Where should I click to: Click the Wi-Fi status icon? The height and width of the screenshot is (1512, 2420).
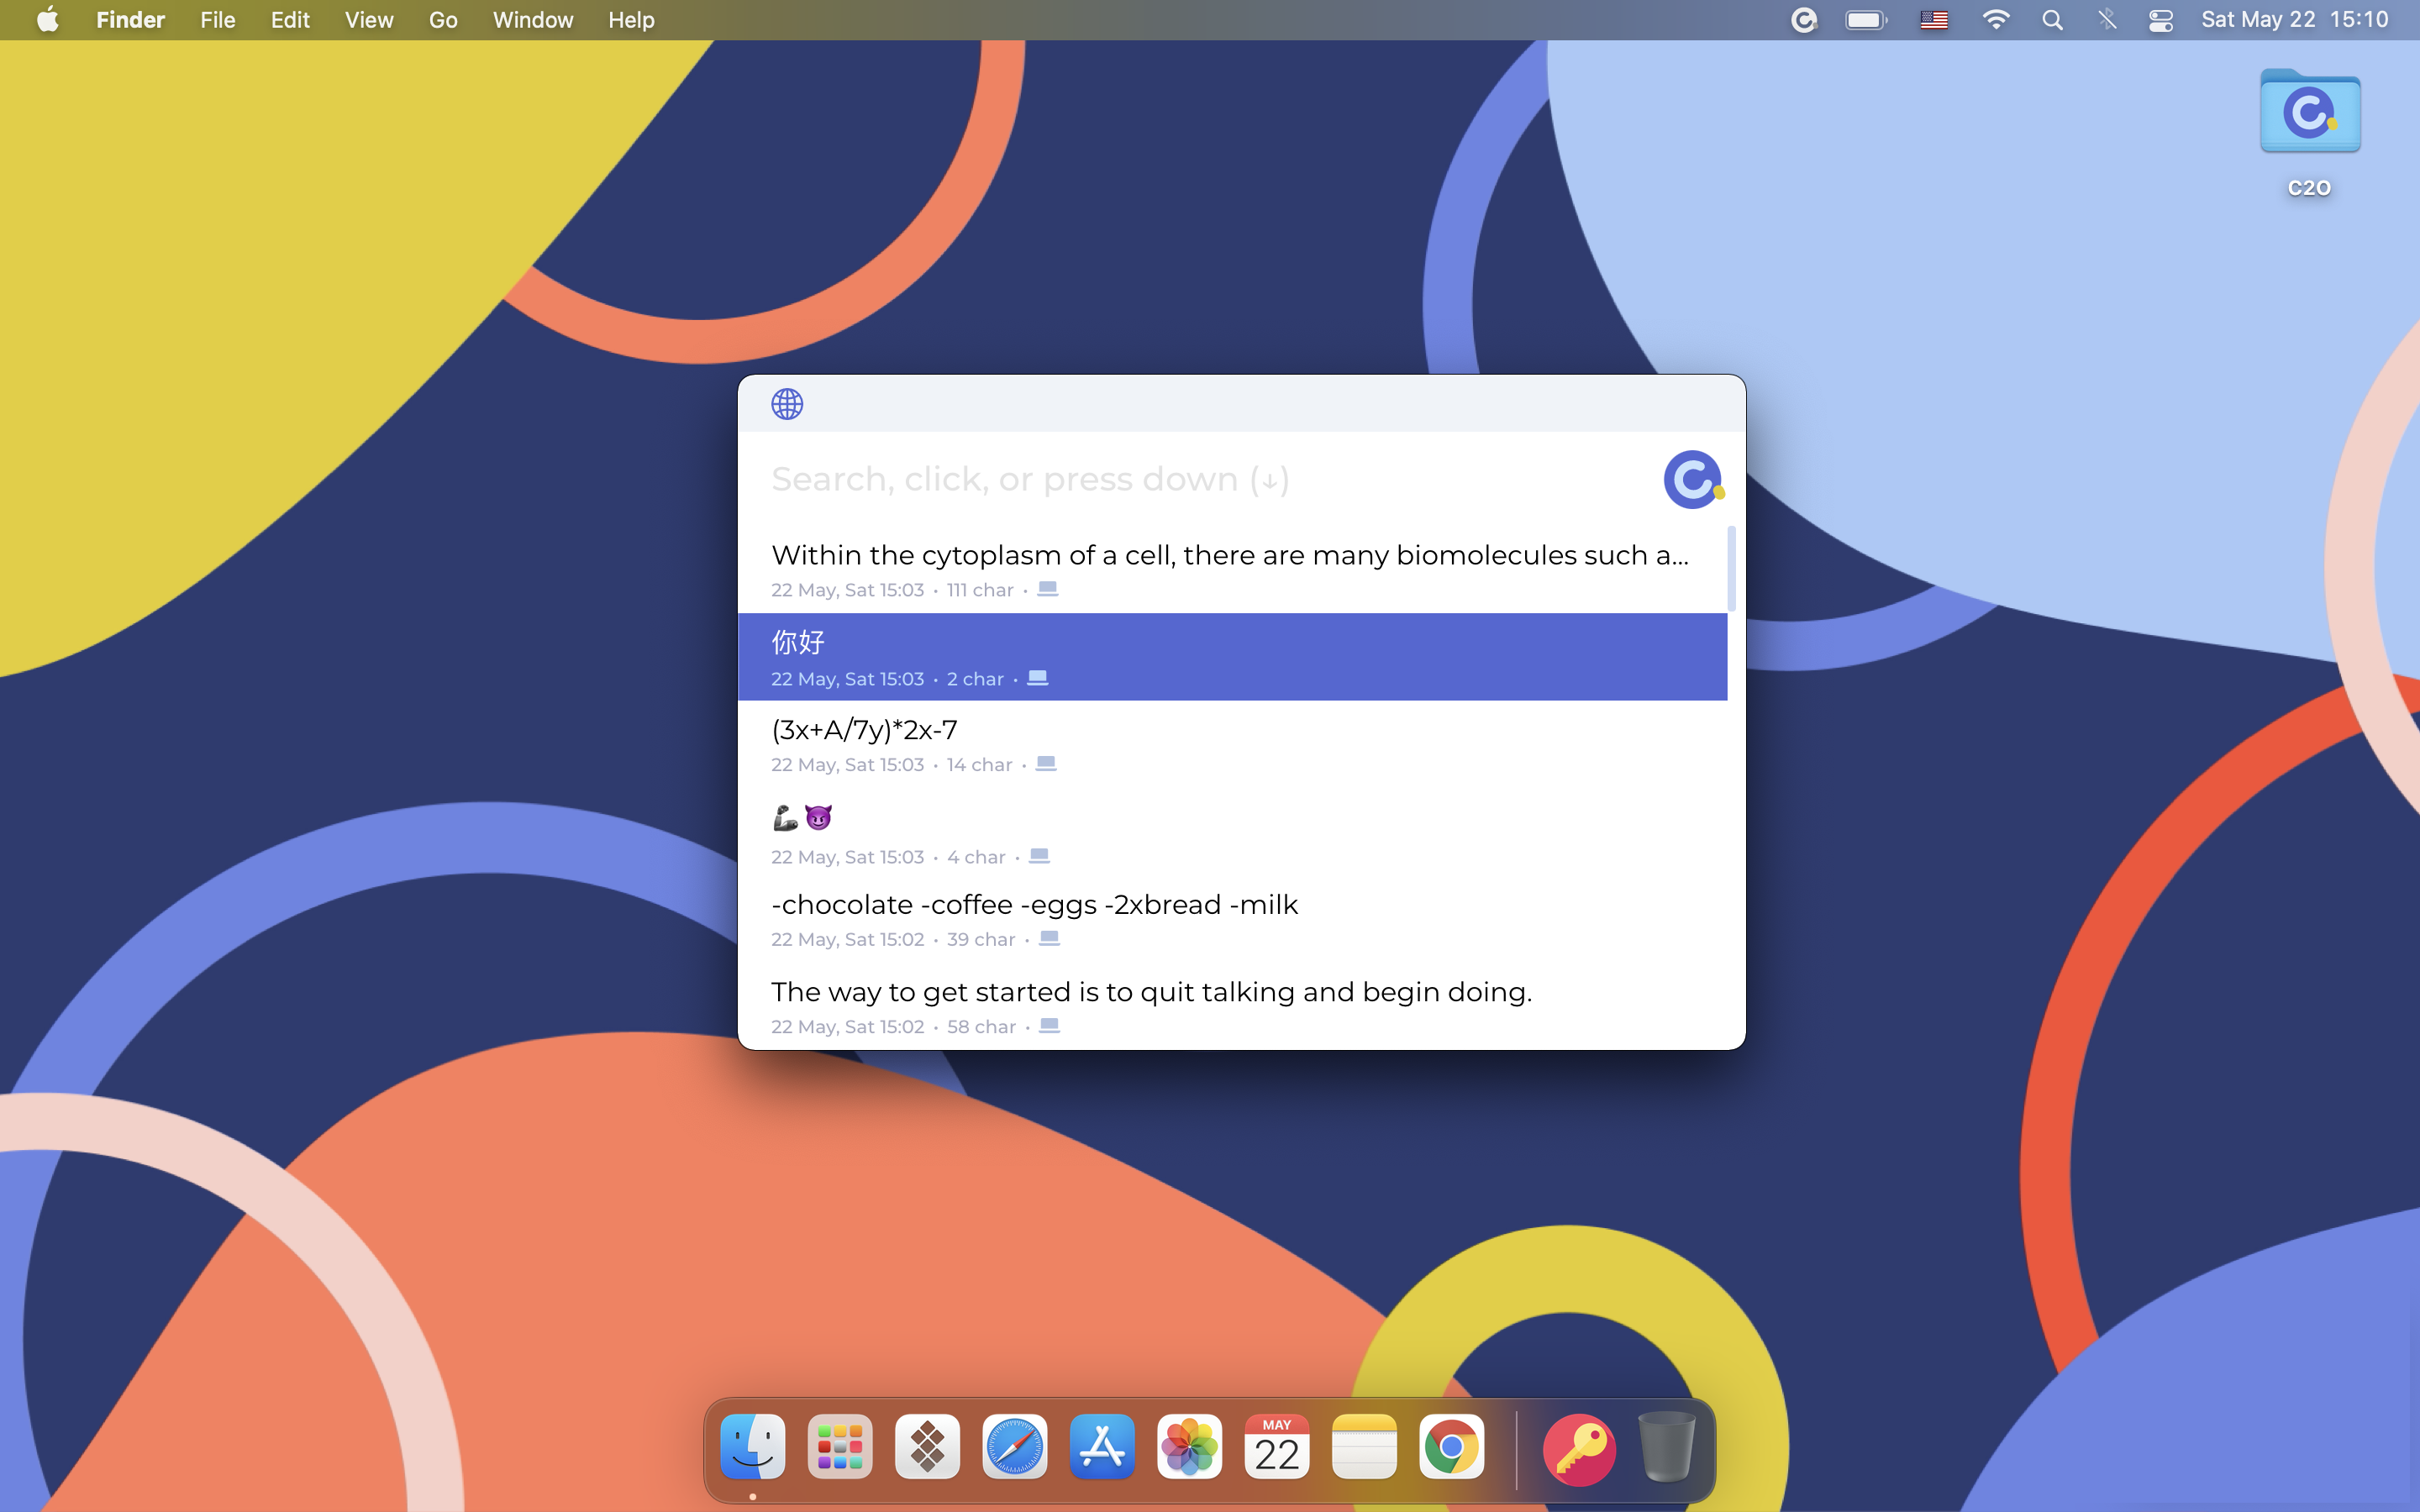point(1995,20)
